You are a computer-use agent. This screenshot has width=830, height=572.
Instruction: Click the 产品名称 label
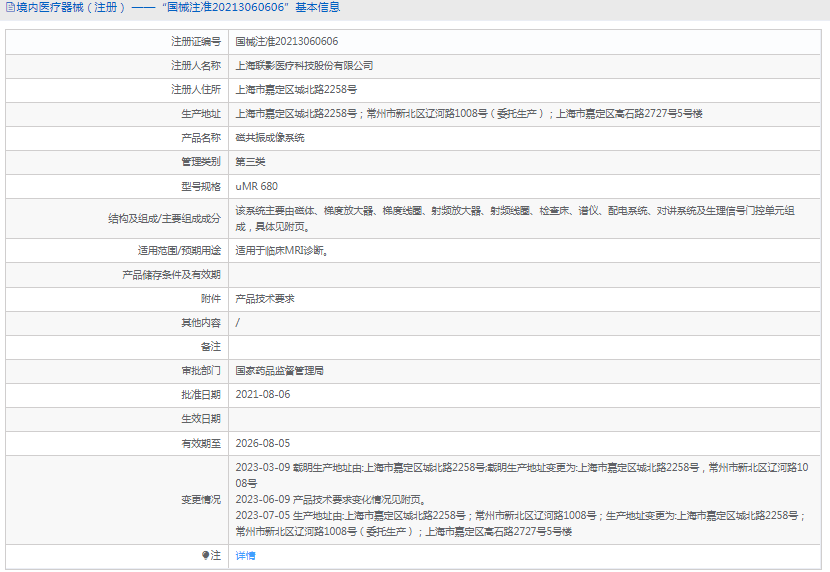click(x=201, y=138)
